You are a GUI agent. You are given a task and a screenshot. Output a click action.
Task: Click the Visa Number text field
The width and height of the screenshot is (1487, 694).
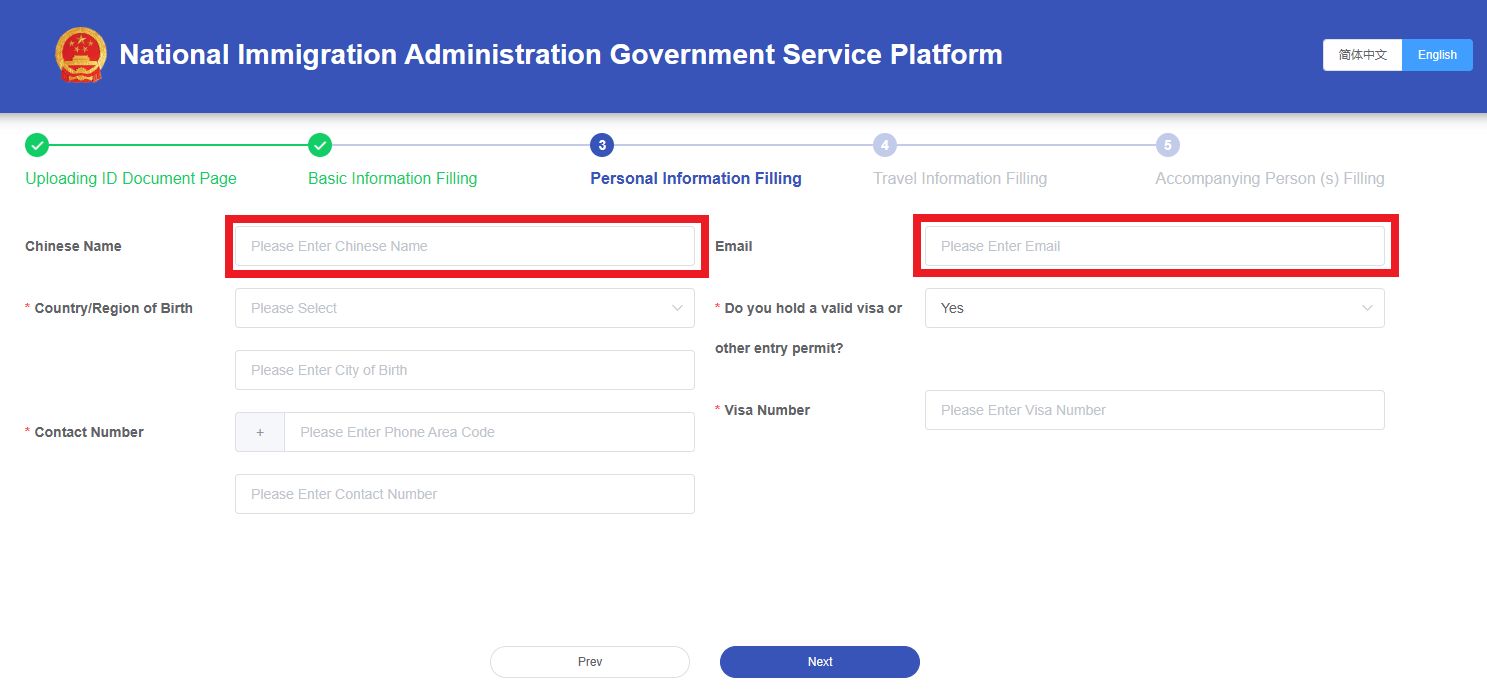click(1154, 410)
